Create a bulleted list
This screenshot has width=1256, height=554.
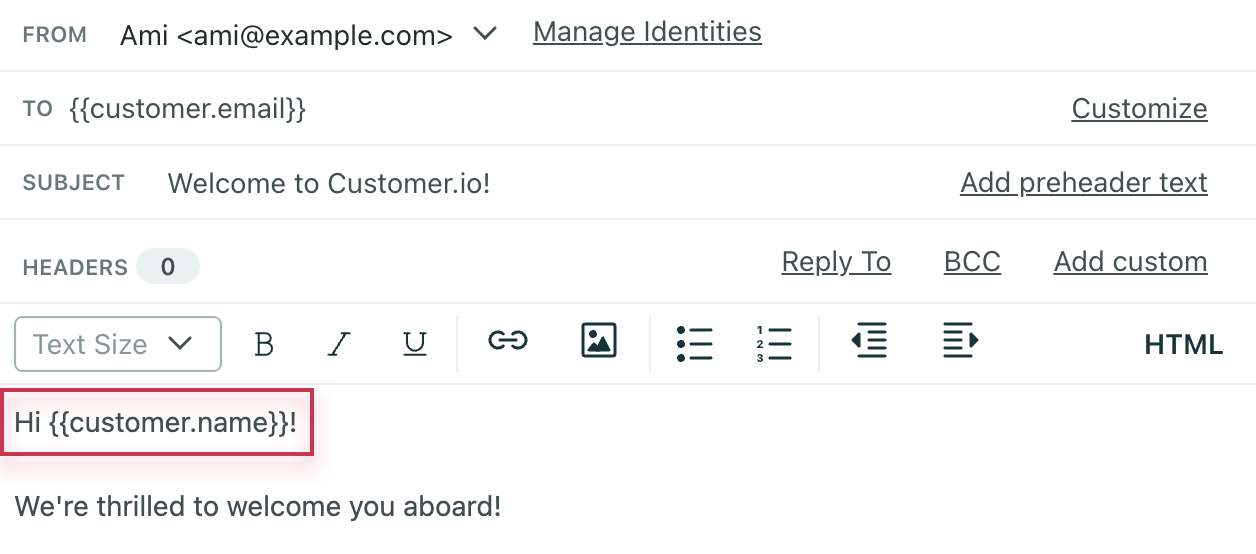tap(694, 343)
